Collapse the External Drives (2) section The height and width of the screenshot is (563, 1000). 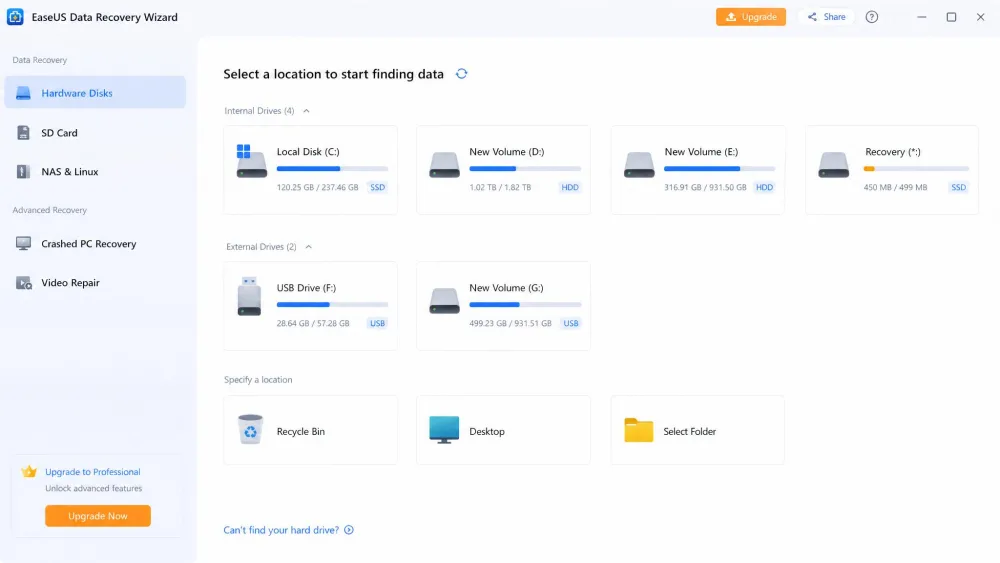(x=309, y=247)
